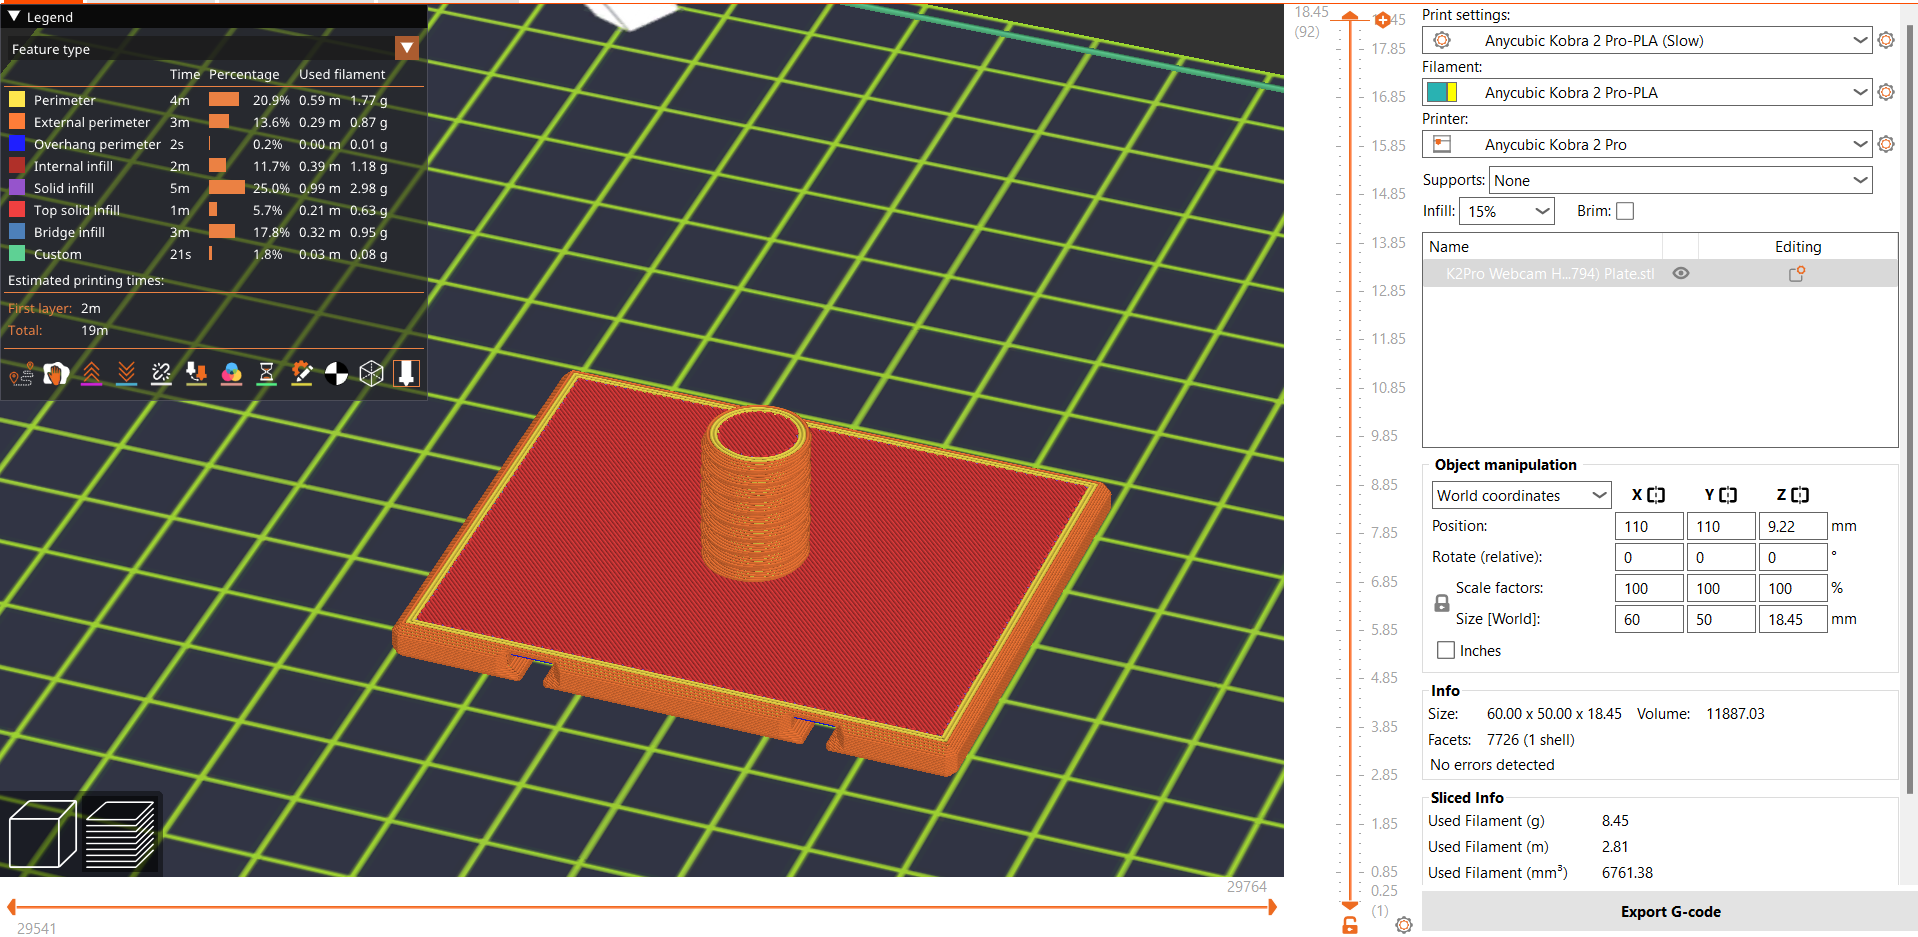Enable the Brim checkbox
The image size is (1918, 937).
coord(1625,211)
